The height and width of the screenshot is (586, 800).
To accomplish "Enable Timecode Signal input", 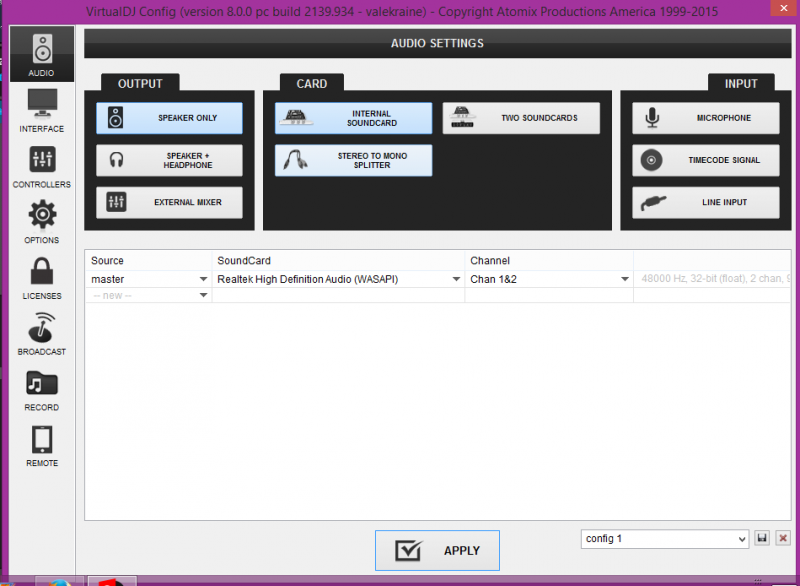I will pyautogui.click(x=706, y=160).
